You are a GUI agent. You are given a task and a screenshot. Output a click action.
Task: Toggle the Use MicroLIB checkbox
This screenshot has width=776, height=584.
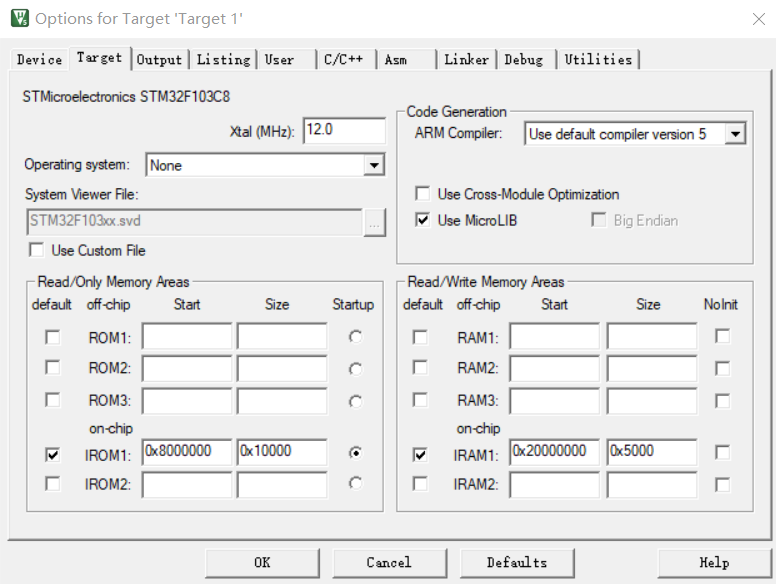(423, 220)
